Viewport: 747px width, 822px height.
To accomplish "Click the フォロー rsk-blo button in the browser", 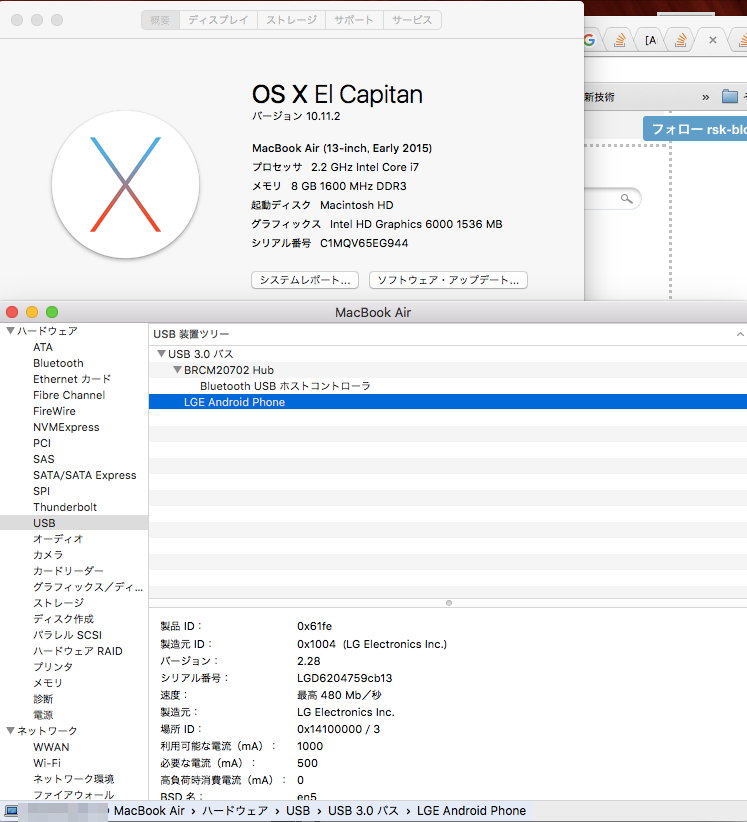I will click(x=695, y=129).
